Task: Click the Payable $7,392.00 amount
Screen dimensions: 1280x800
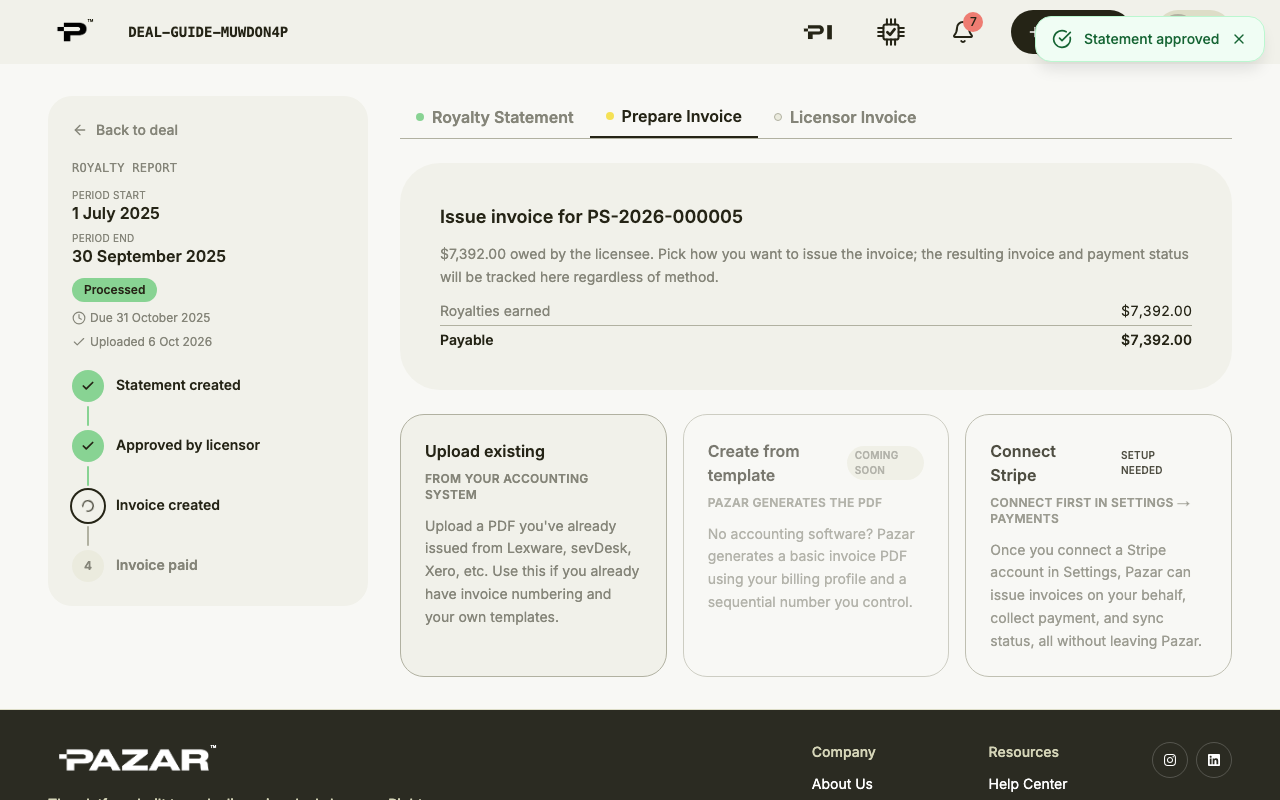Action: pos(1156,340)
